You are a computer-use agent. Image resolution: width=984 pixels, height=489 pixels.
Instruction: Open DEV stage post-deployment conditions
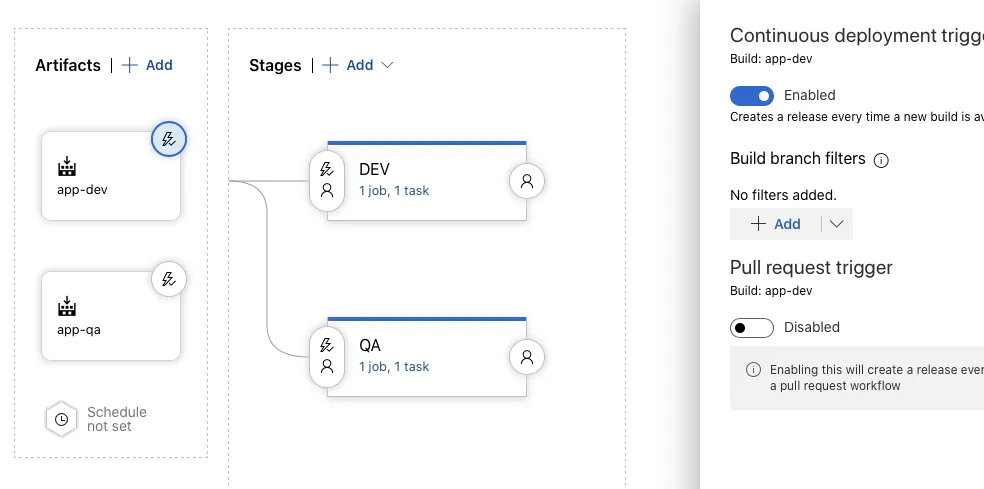click(x=527, y=181)
